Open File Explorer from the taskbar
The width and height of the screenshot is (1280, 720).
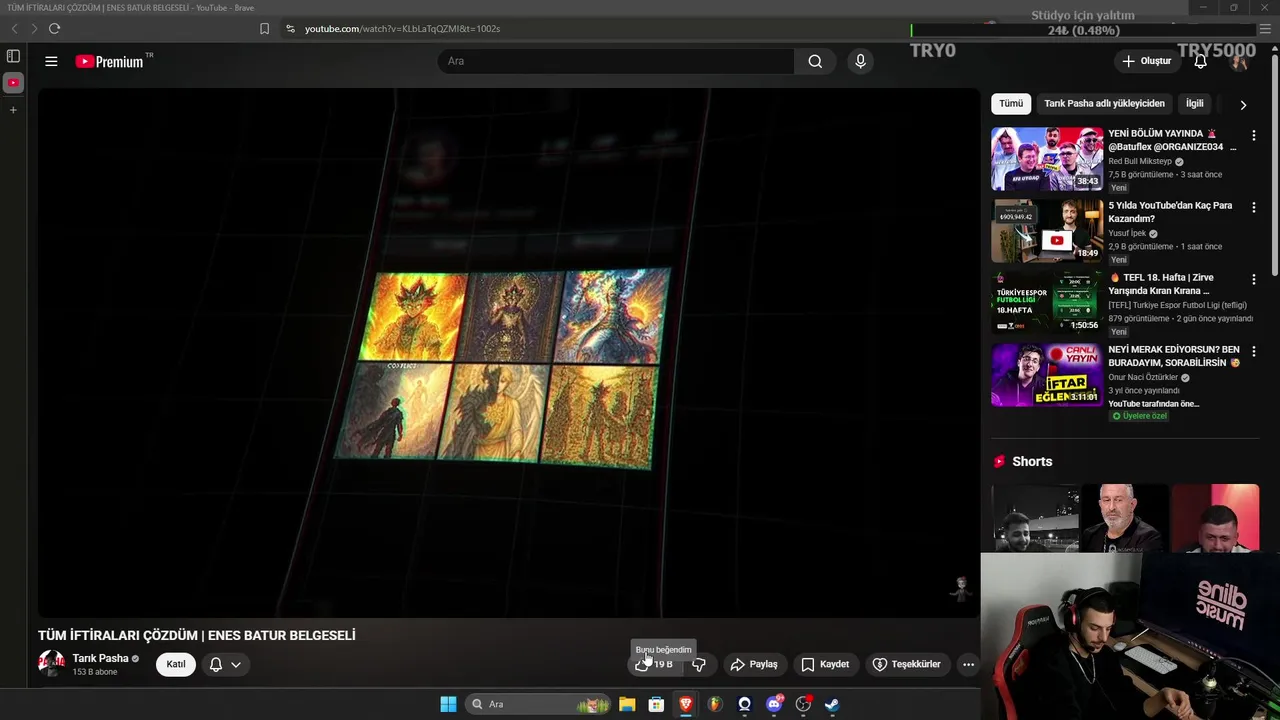pos(627,704)
